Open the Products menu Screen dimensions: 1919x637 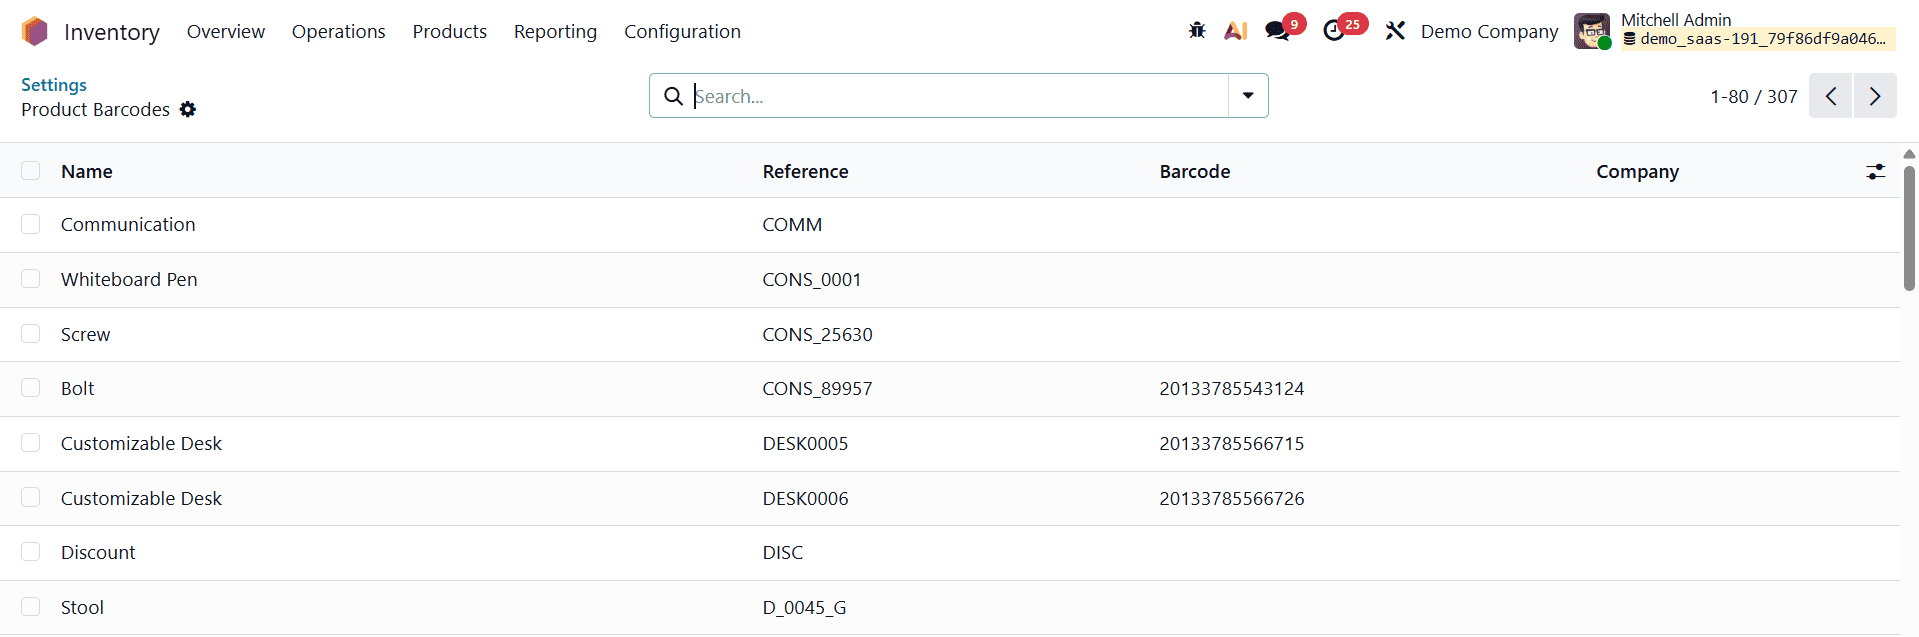[450, 31]
